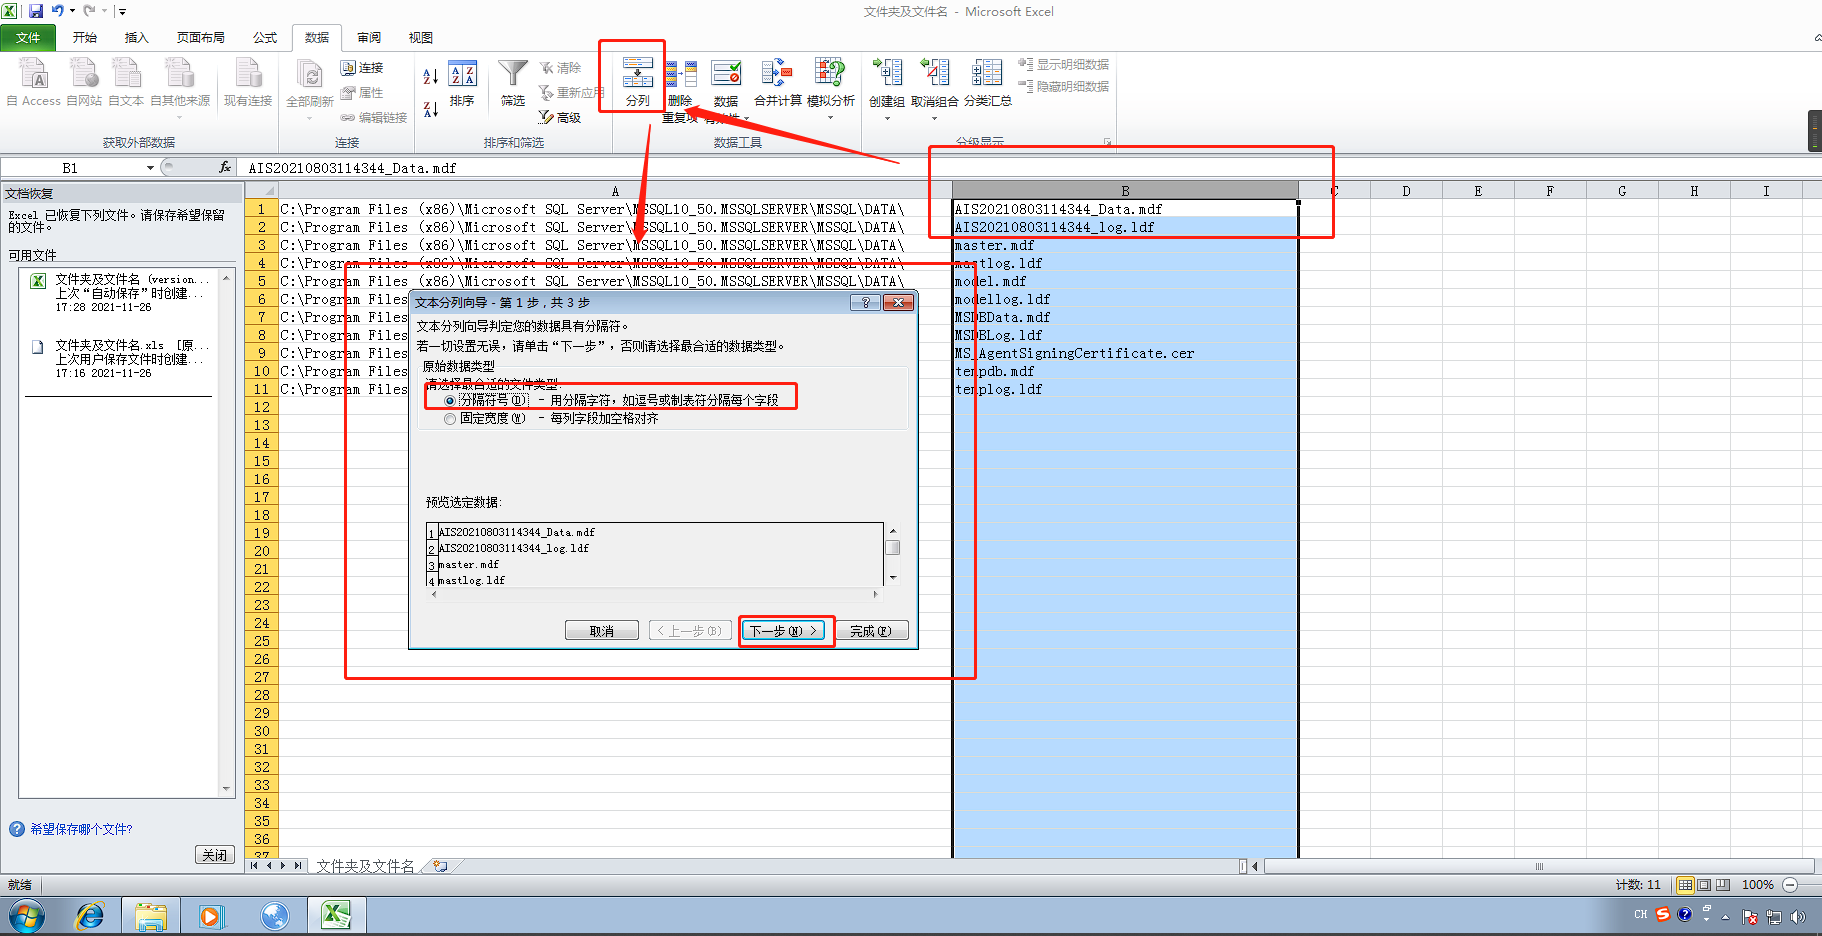The width and height of the screenshot is (1822, 936).
Task: Select the 固定宽度 fixed width radio option
Action: pyautogui.click(x=450, y=419)
